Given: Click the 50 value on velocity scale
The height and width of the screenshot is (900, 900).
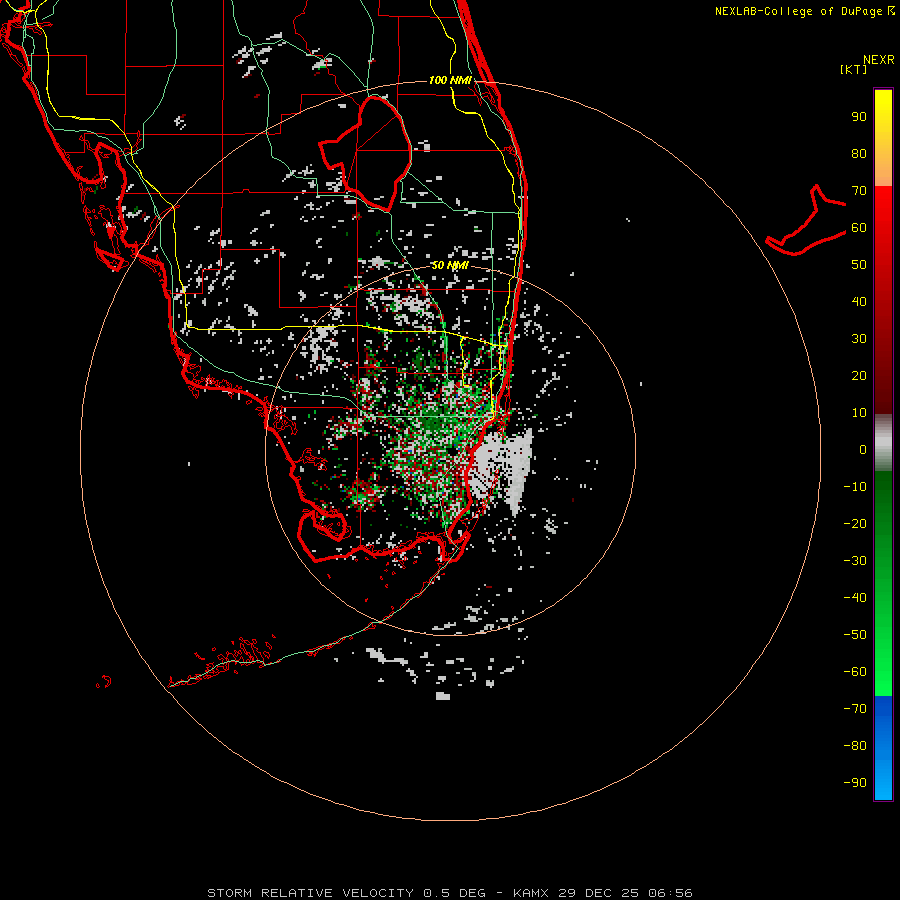Looking at the screenshot, I should tap(859, 265).
